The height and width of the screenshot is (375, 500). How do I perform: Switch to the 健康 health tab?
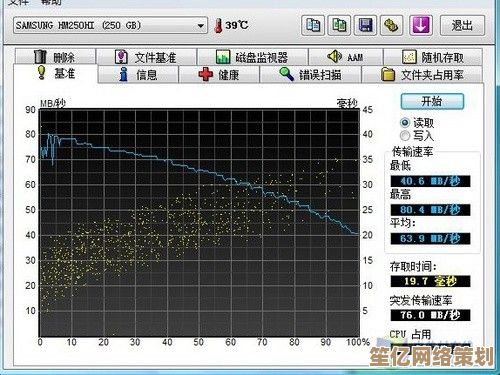(219, 75)
